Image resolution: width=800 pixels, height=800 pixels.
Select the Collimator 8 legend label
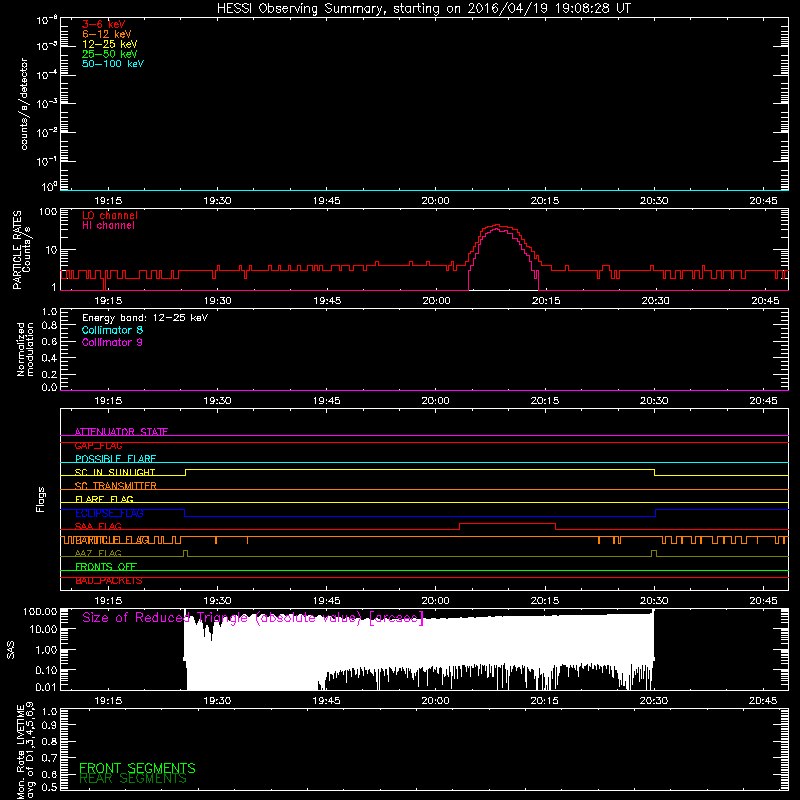point(112,330)
